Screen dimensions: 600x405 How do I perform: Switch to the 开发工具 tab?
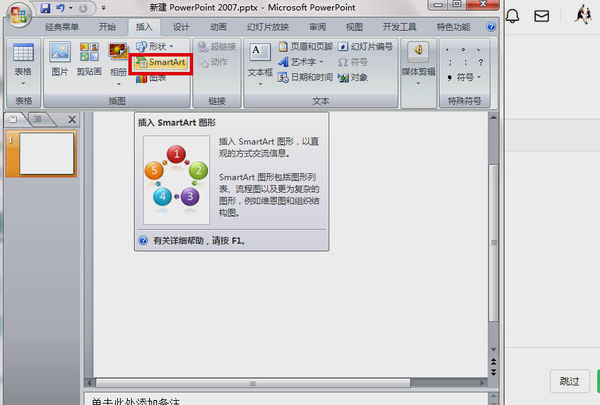tap(399, 27)
